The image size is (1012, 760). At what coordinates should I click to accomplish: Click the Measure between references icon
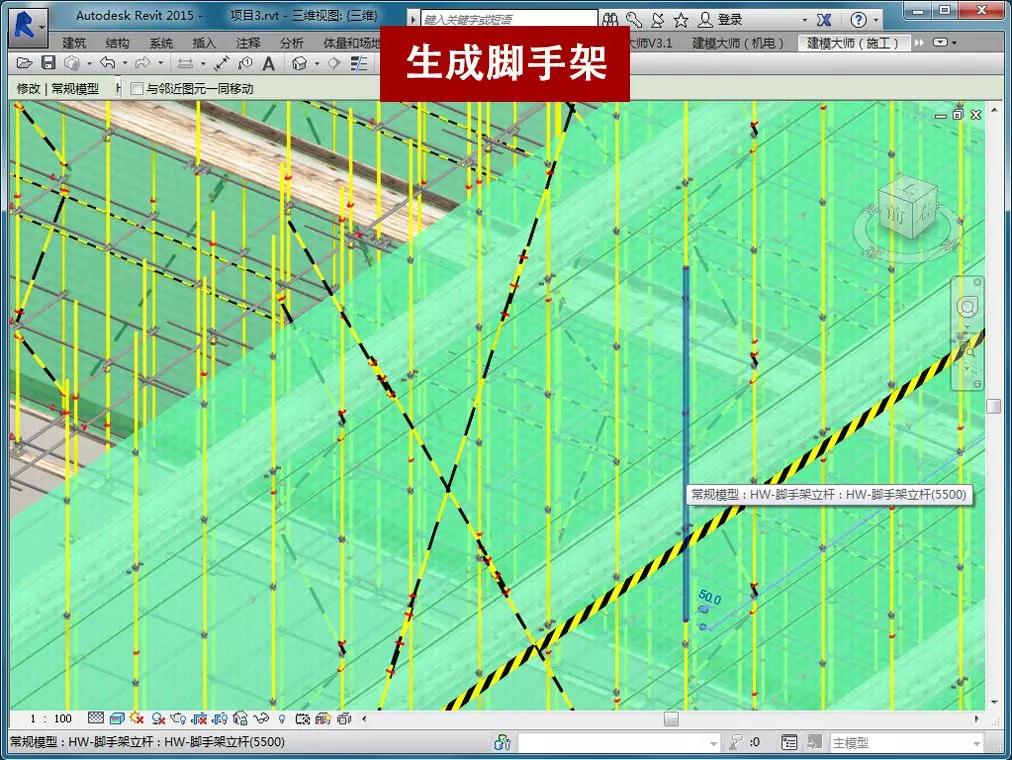tap(185, 63)
